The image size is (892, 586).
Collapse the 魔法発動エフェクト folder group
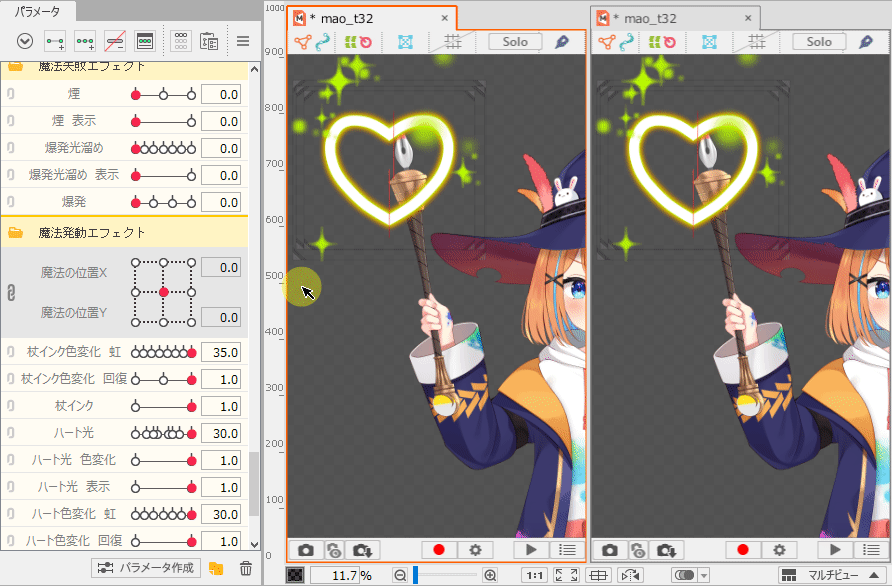16,232
